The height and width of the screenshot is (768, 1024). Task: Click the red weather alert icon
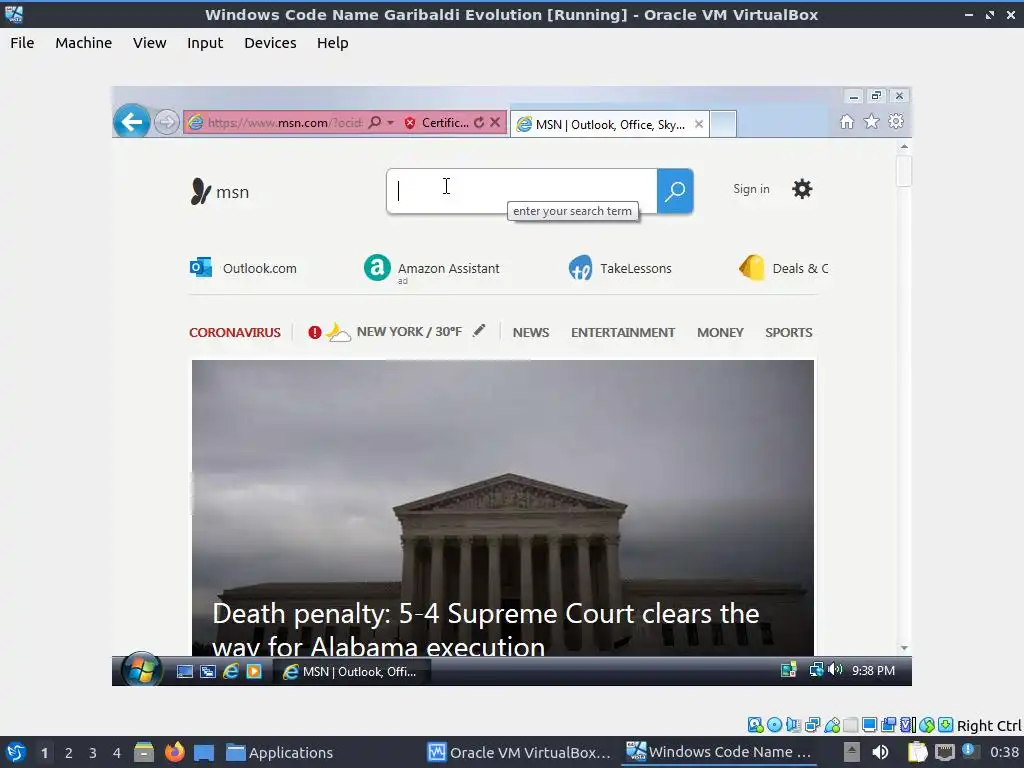315,332
